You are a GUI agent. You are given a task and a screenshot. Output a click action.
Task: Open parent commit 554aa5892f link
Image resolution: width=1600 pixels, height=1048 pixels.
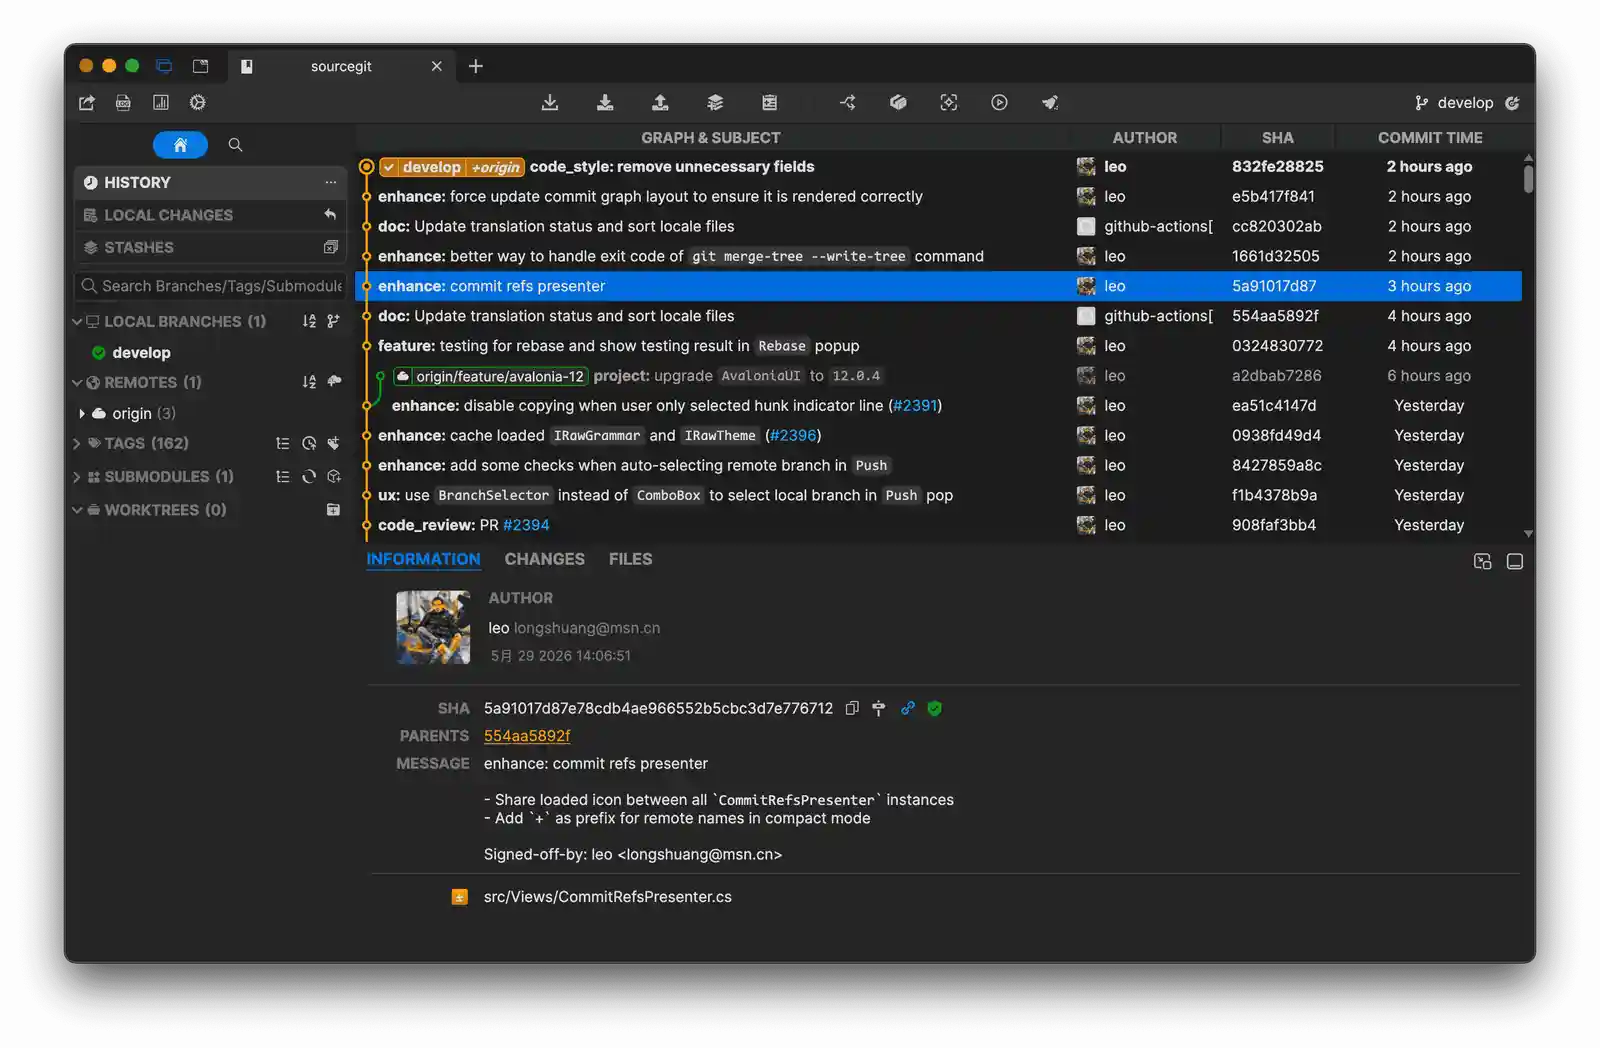(x=527, y=736)
